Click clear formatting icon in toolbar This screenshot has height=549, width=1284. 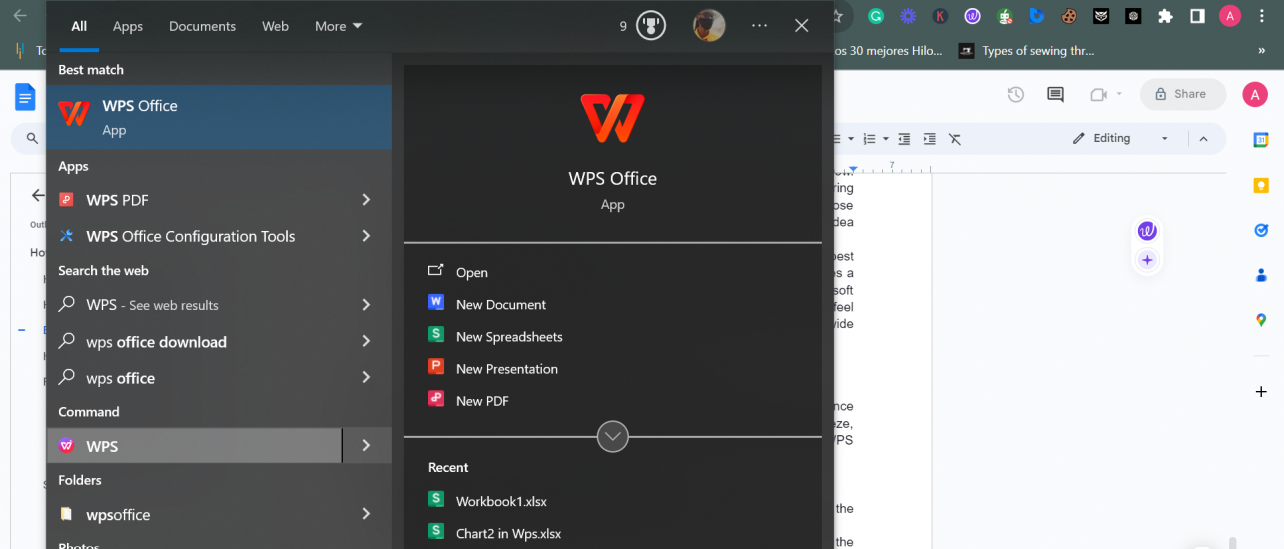tap(955, 139)
